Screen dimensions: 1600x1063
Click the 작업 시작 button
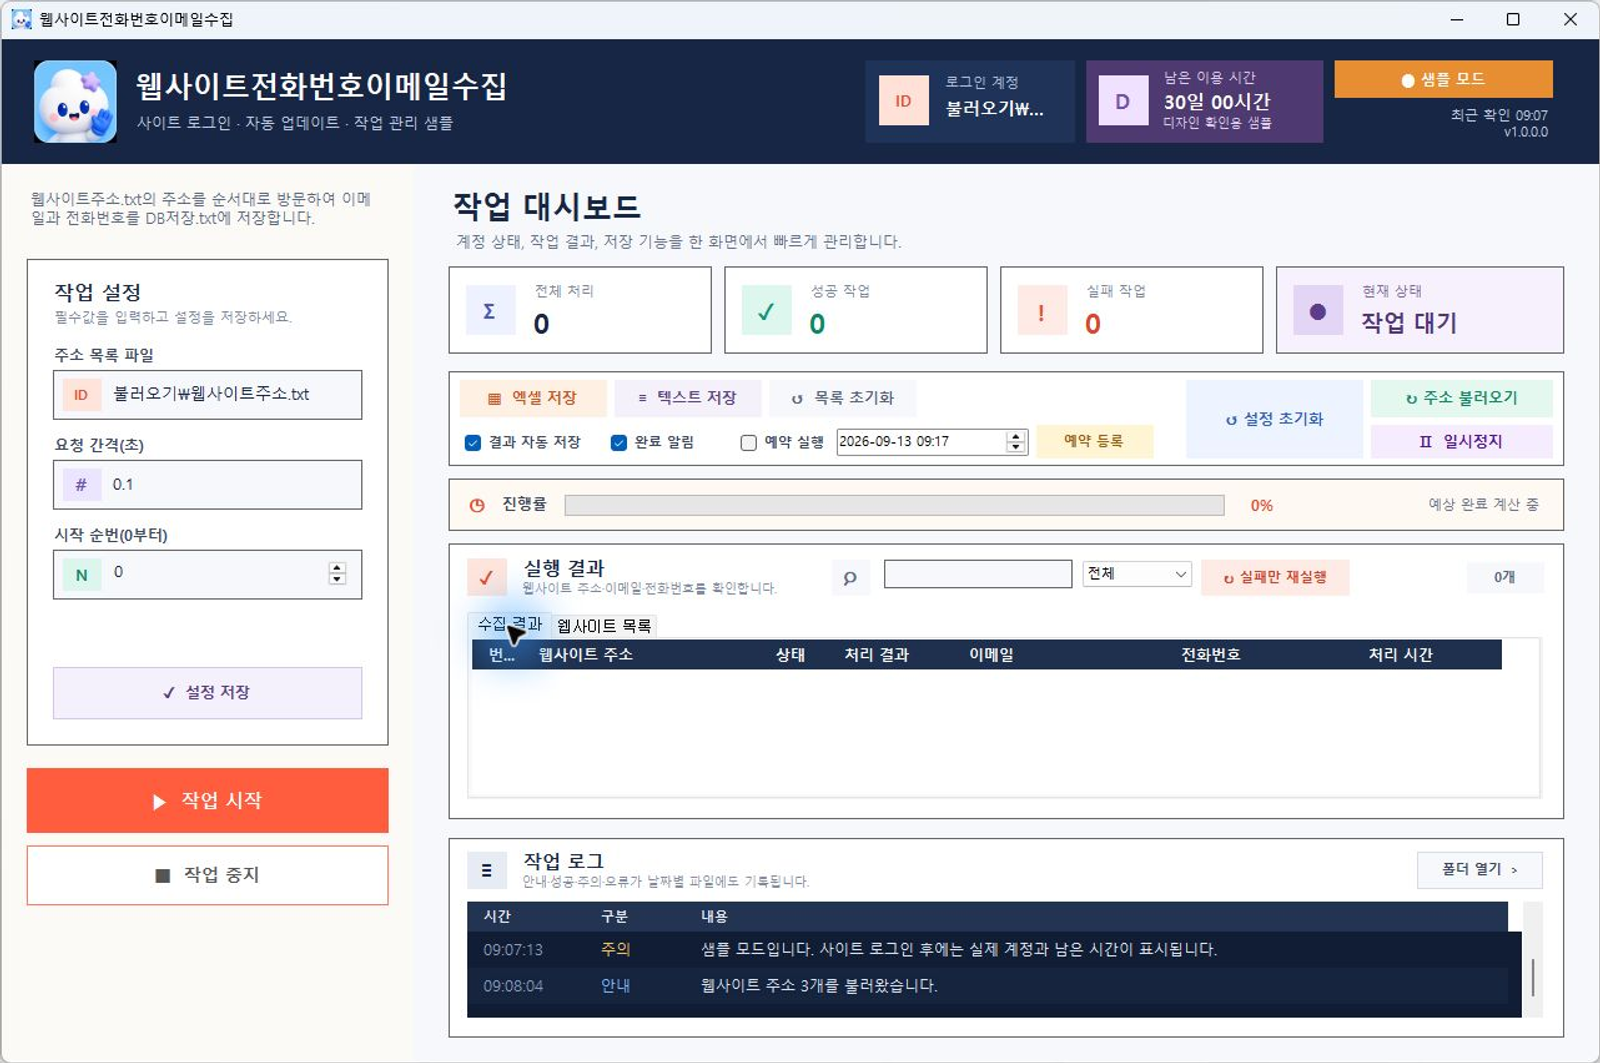pyautogui.click(x=207, y=800)
